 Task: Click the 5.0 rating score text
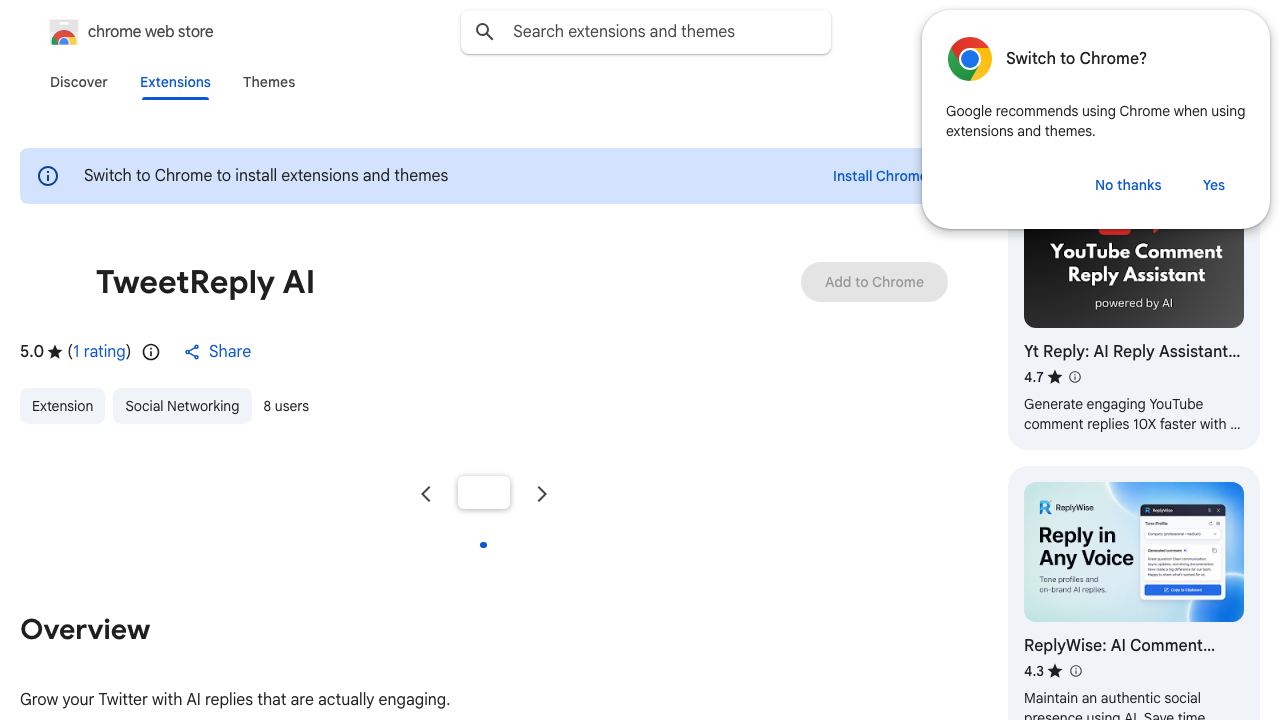click(32, 352)
